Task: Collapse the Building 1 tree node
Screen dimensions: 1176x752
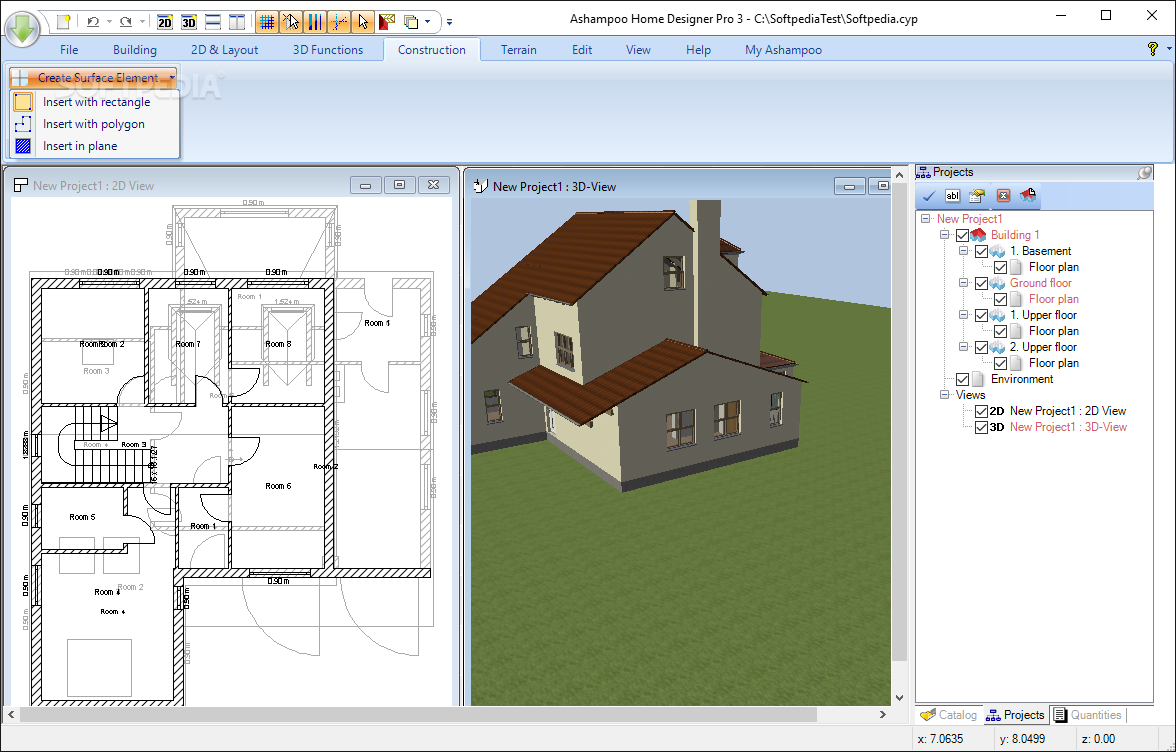Action: pyautogui.click(x=945, y=234)
